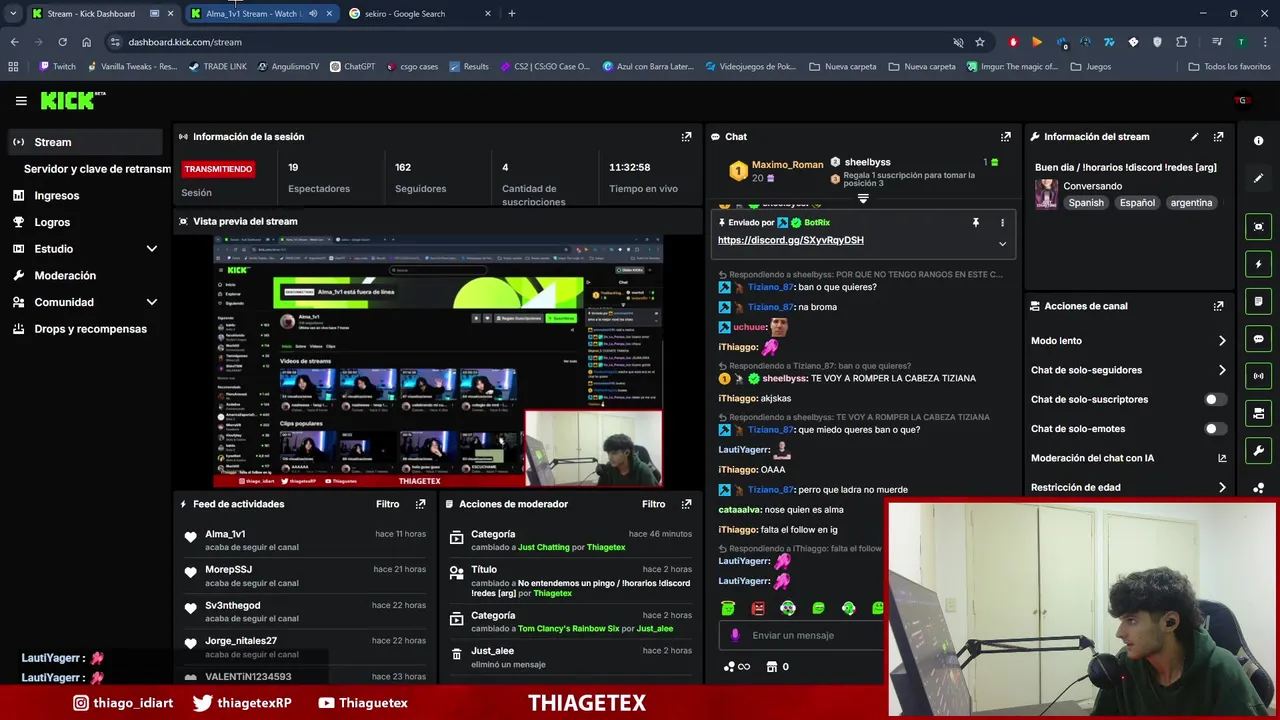This screenshot has width=1280, height=720.
Task: Click the lightning bolt icon in right sidebar
Action: click(1258, 264)
